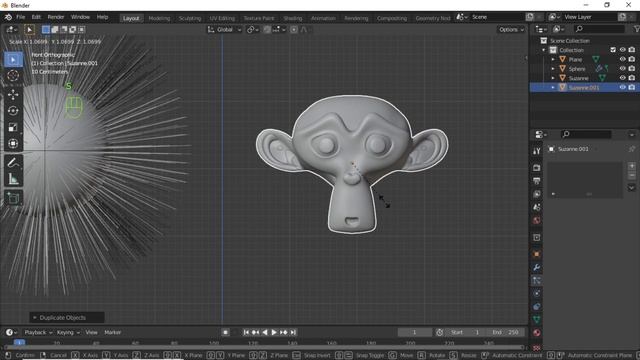Screen dimensions: 640x360
Task: Play the animation forward
Action: (x=274, y=332)
